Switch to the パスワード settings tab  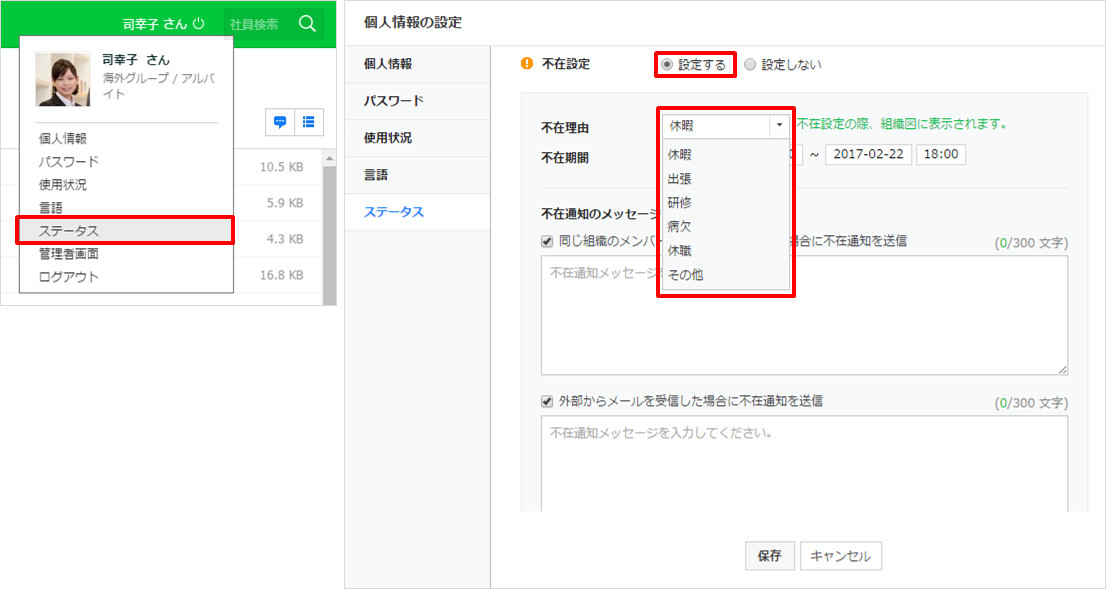coord(394,101)
